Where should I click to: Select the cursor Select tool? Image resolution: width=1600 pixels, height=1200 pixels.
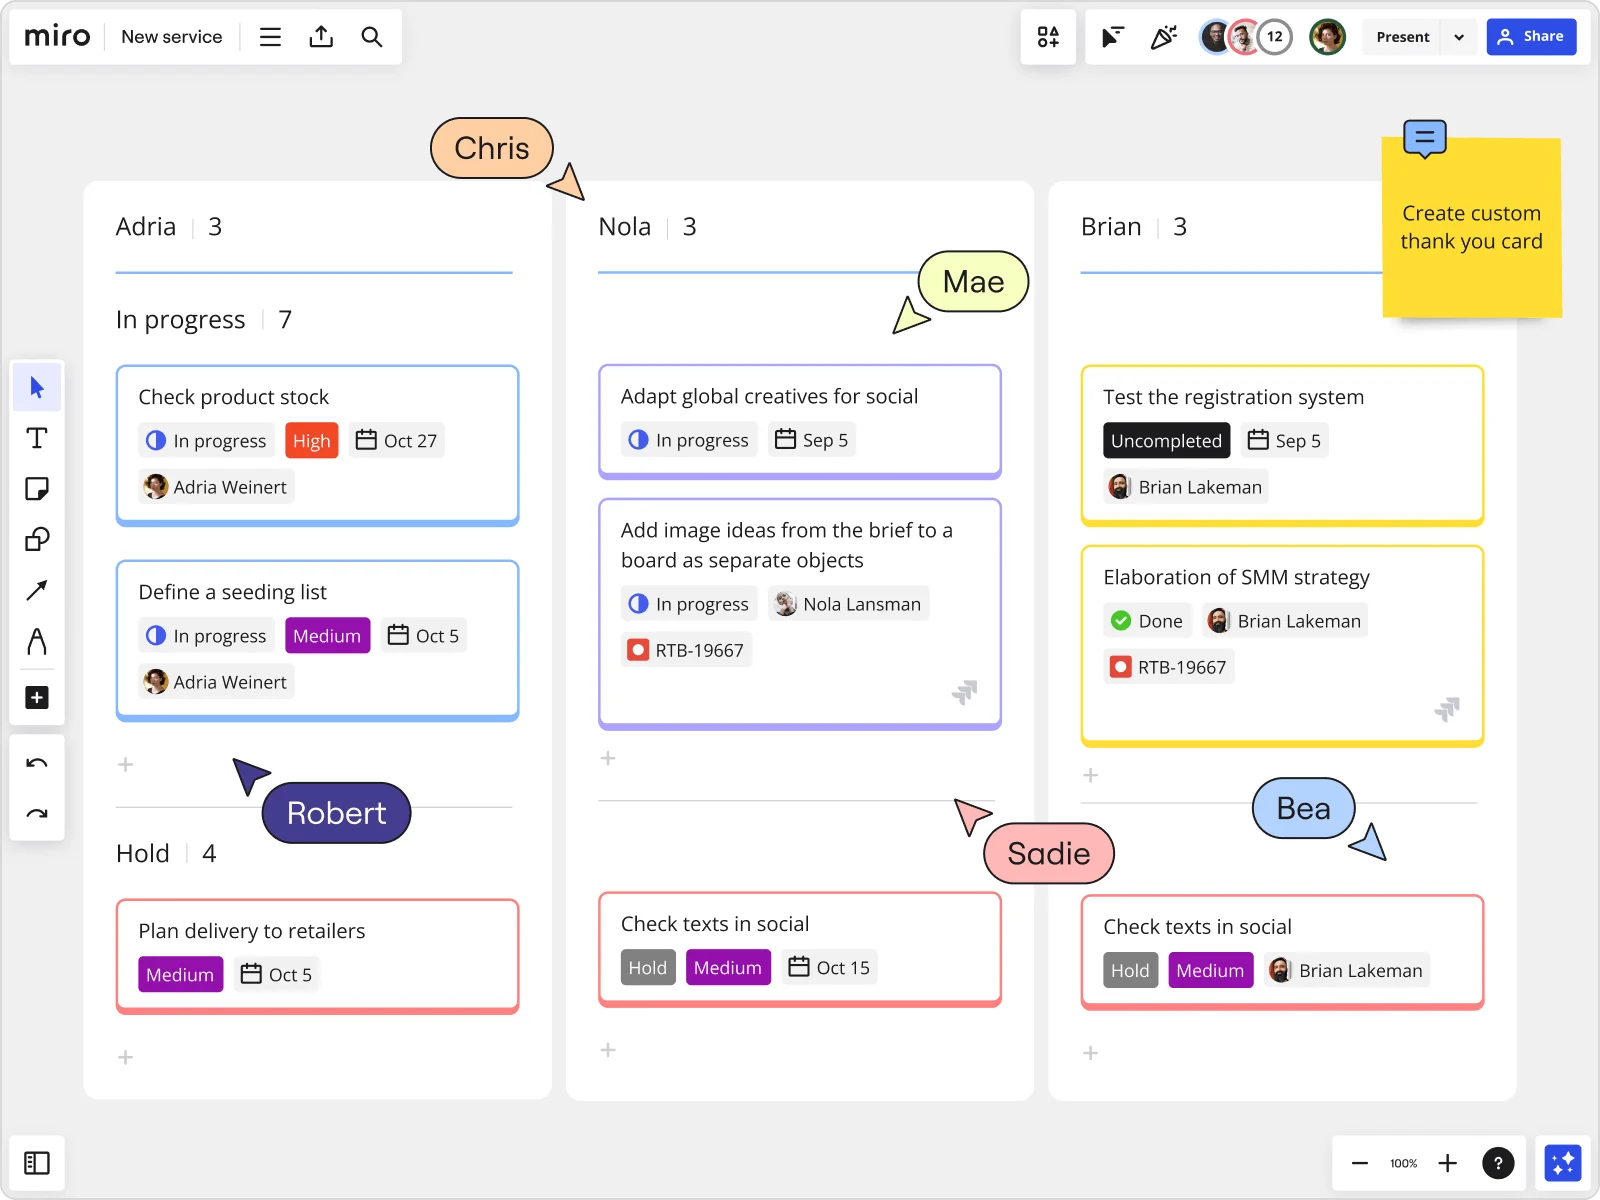(x=37, y=387)
